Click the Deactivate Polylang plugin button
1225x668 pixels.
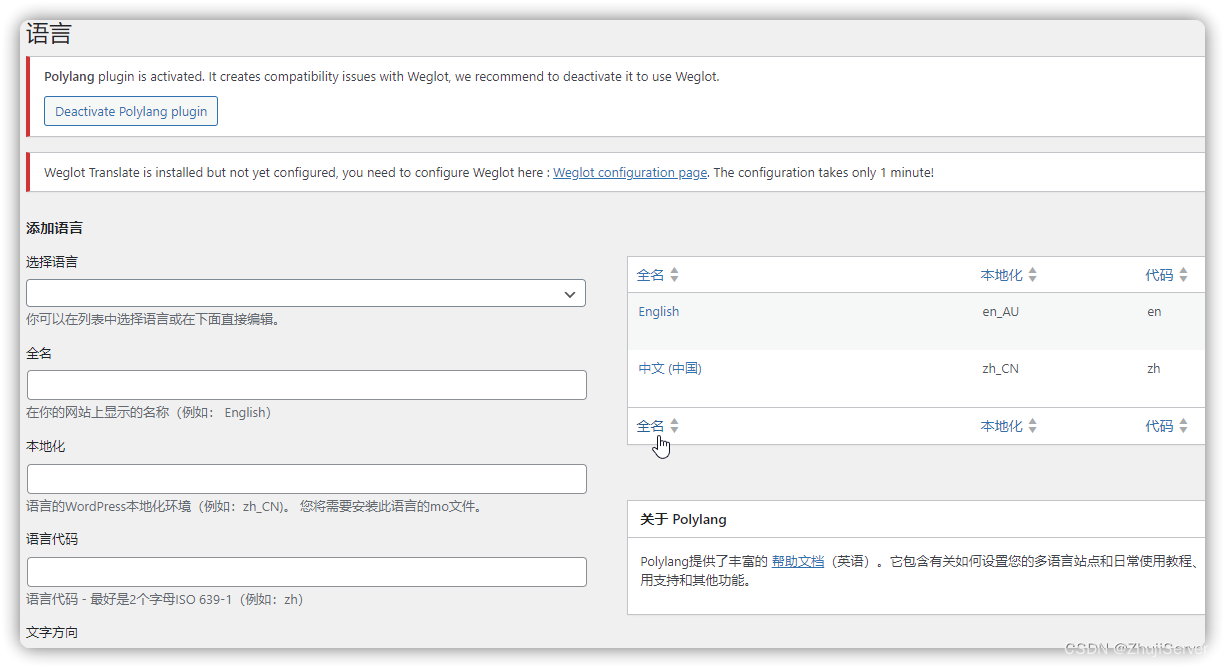coord(131,111)
